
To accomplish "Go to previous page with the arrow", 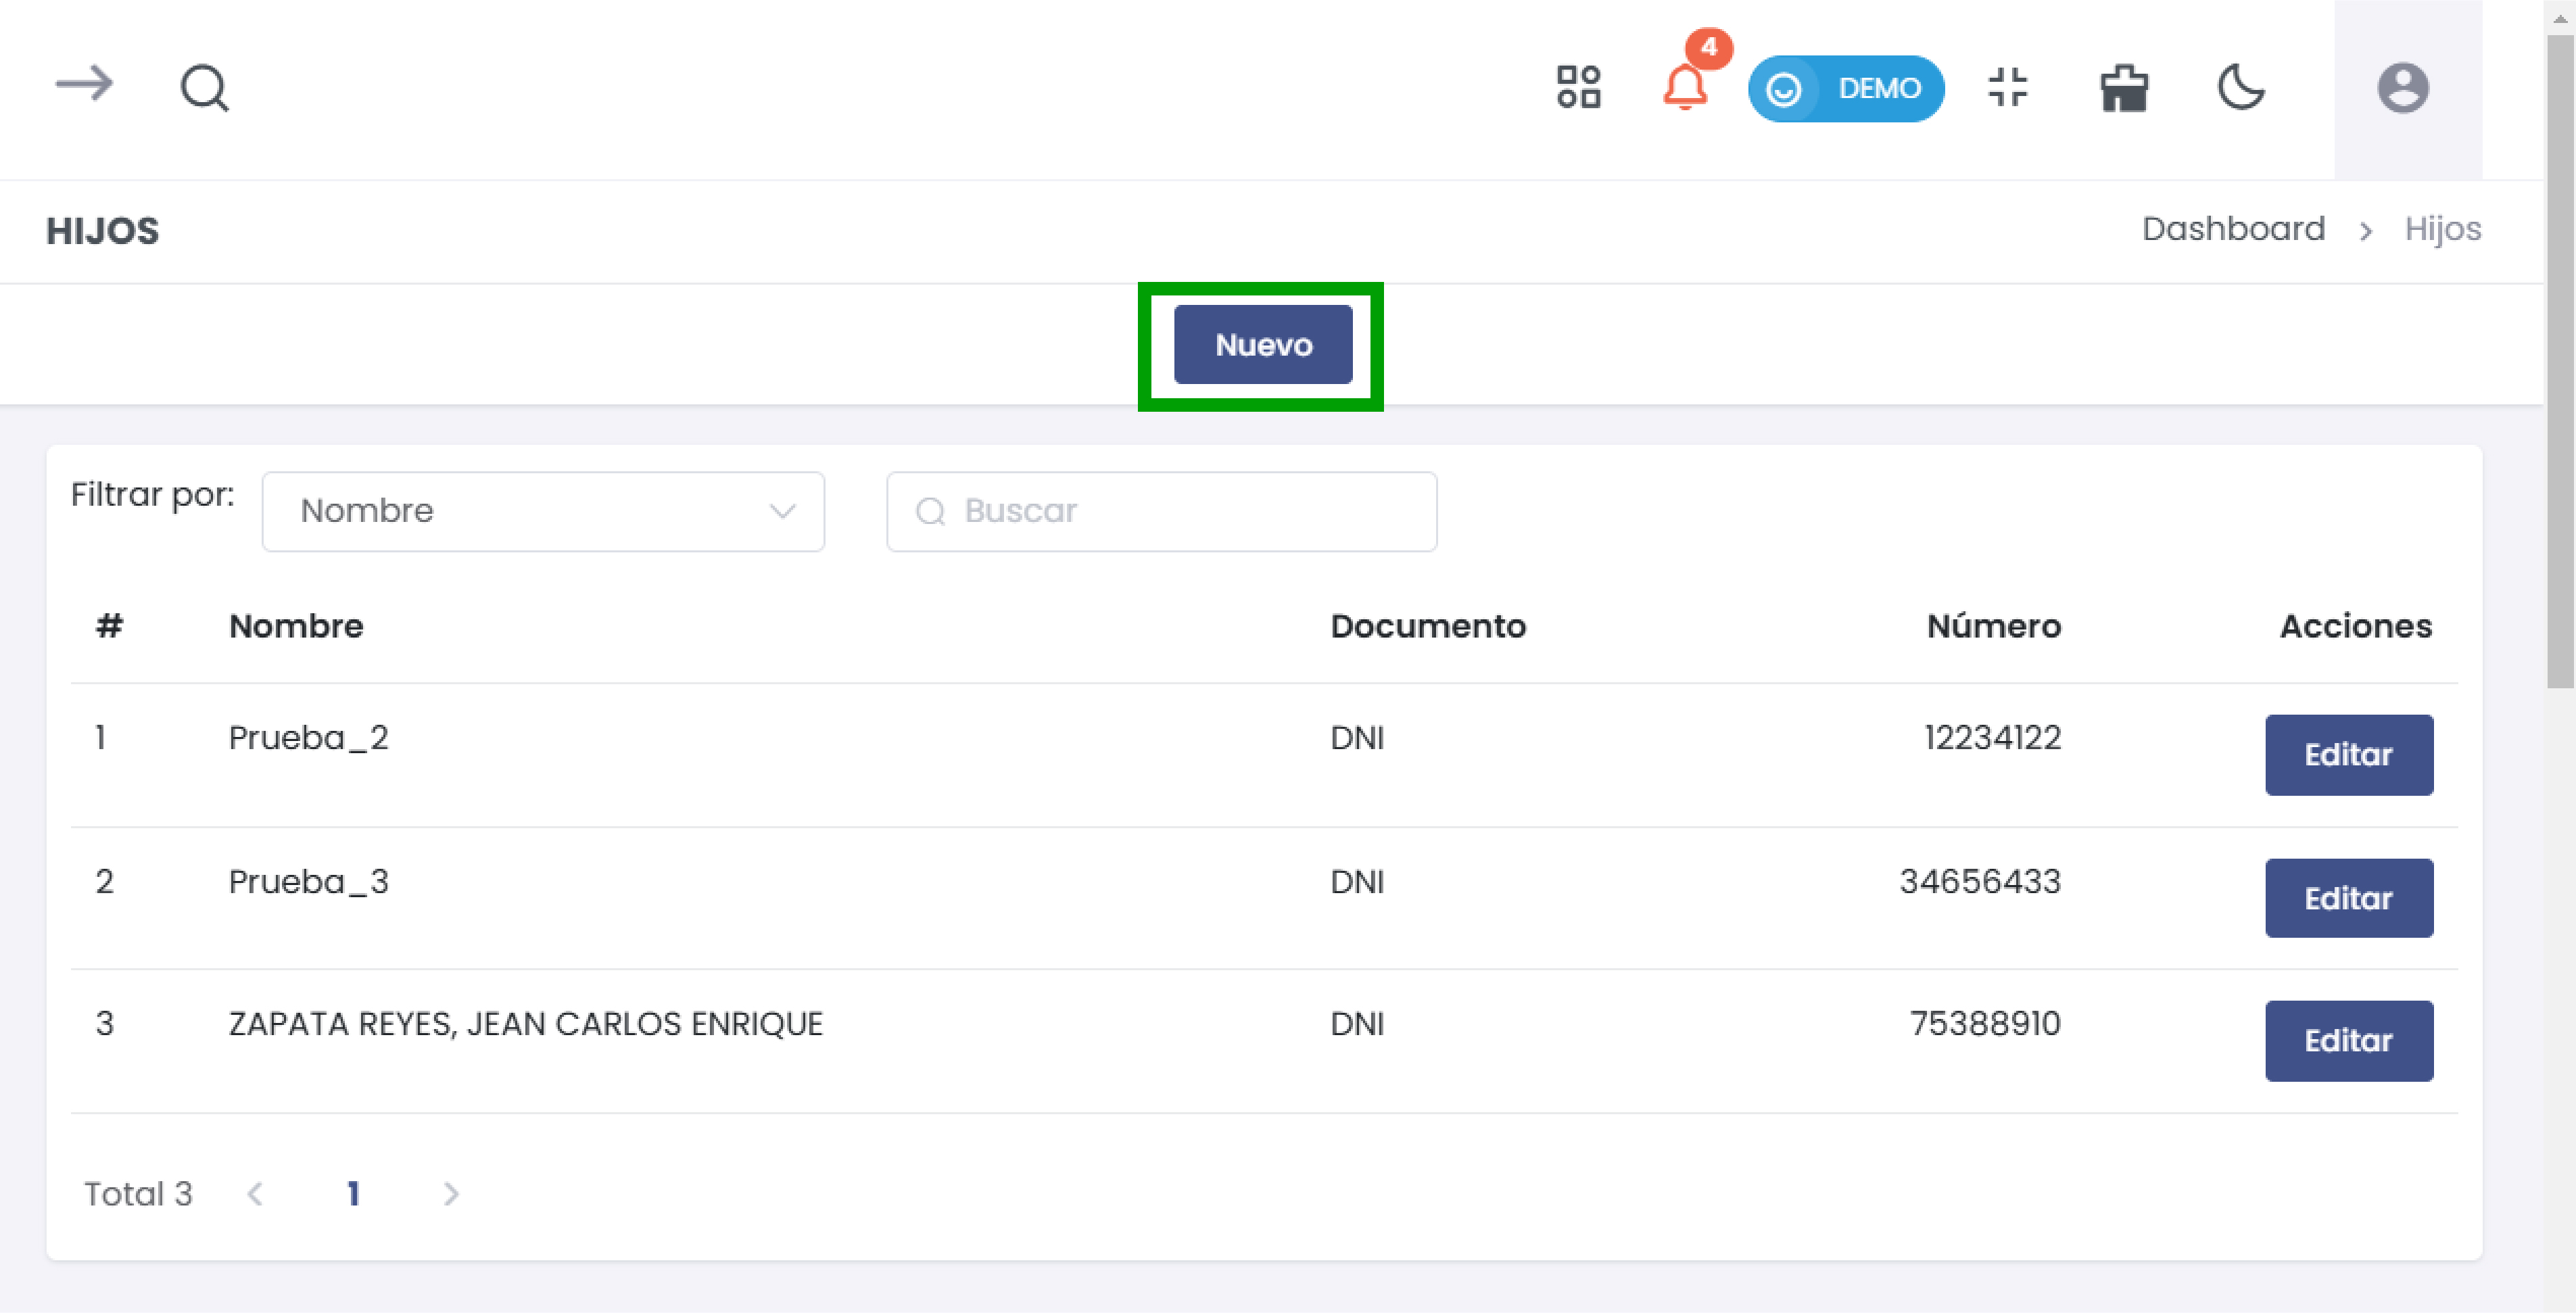I will pos(255,1194).
